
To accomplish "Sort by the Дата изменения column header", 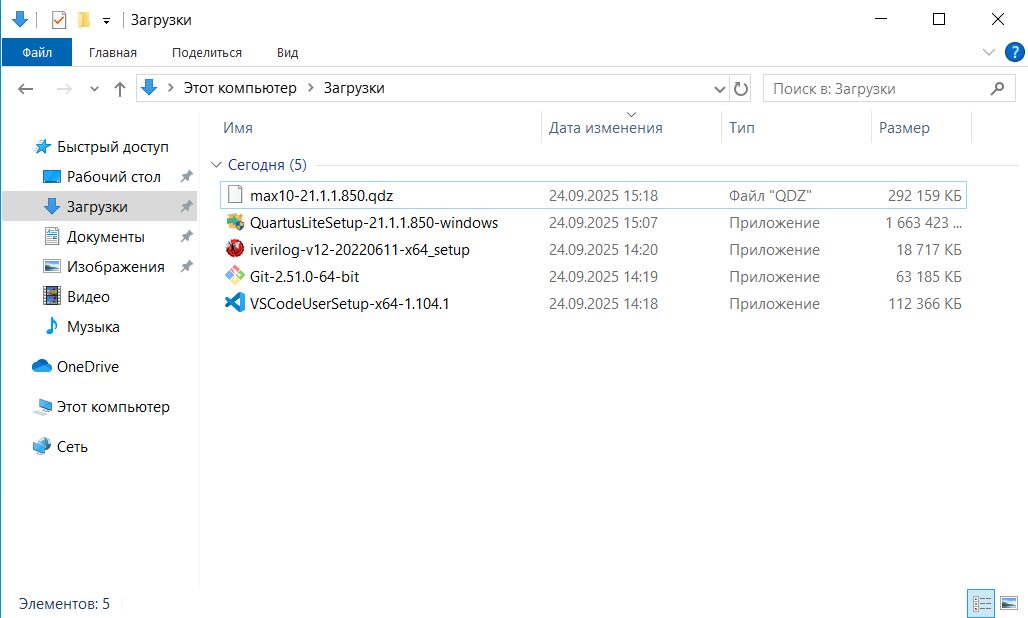I will [x=606, y=128].
